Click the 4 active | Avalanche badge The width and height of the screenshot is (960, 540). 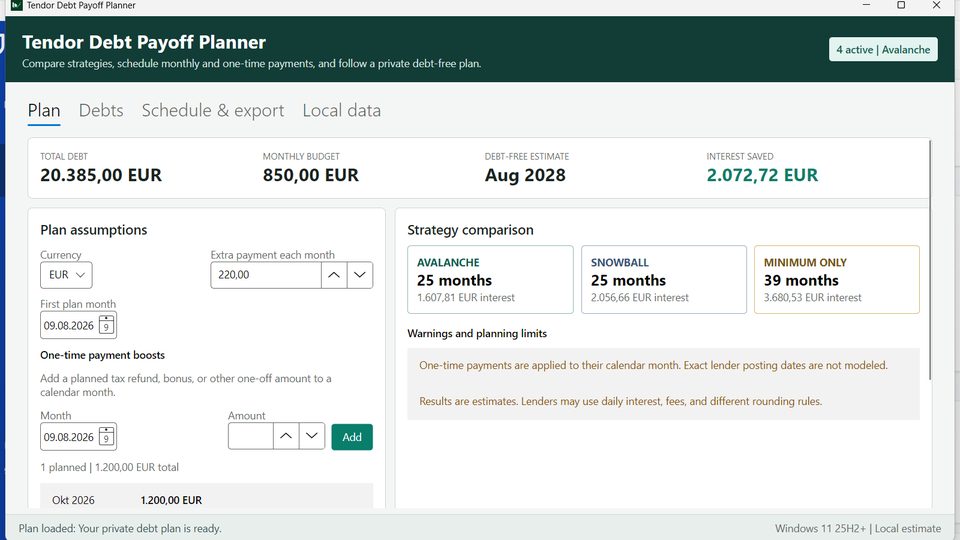pyautogui.click(x=883, y=50)
